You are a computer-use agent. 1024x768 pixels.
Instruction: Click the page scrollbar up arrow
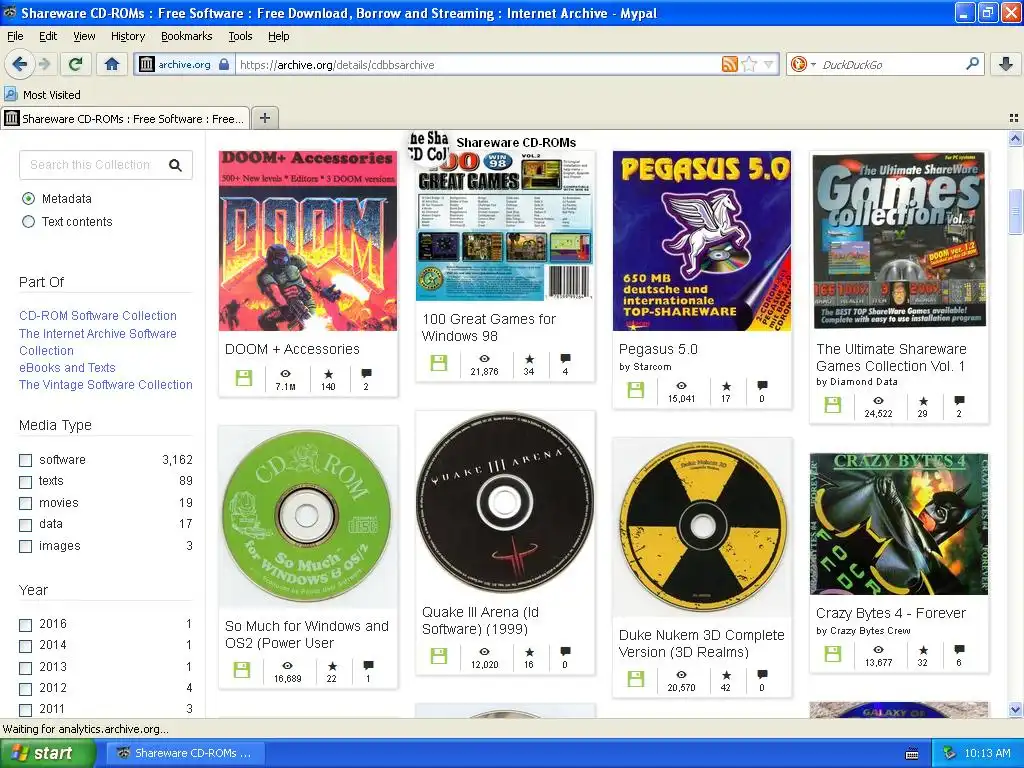click(1015, 138)
